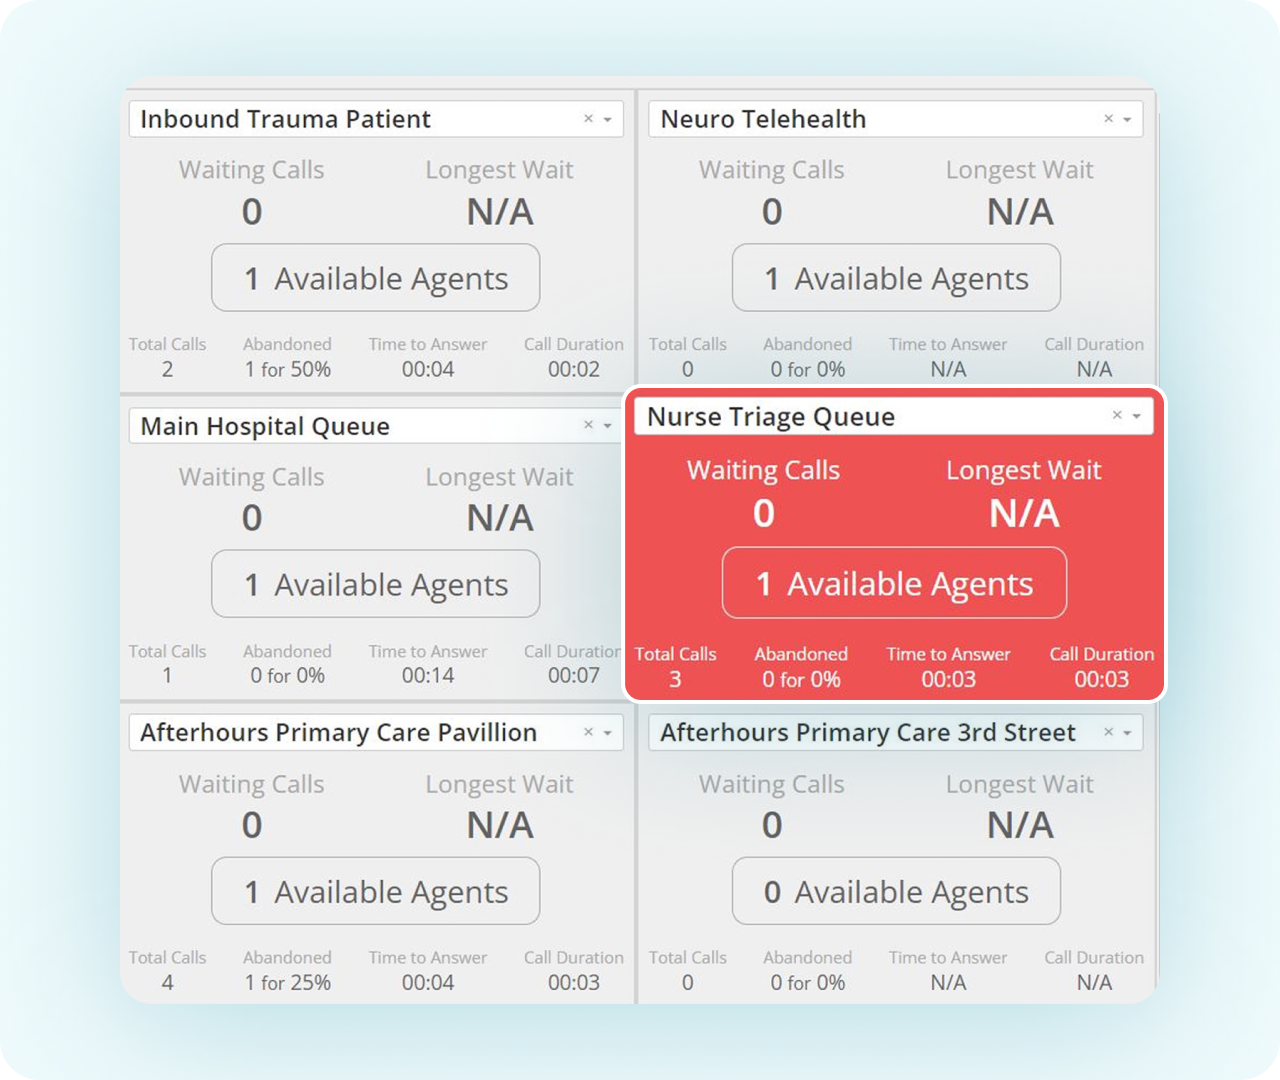Image resolution: width=1280 pixels, height=1080 pixels.
Task: Click Longest Wait 'N/A' in Nurse Triage Queue
Action: (1024, 514)
